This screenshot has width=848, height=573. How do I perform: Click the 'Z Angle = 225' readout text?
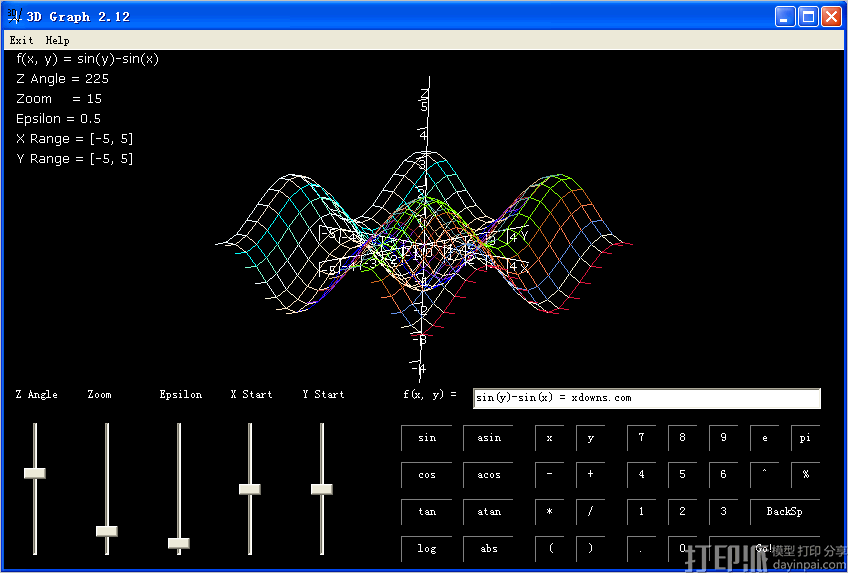click(62, 79)
